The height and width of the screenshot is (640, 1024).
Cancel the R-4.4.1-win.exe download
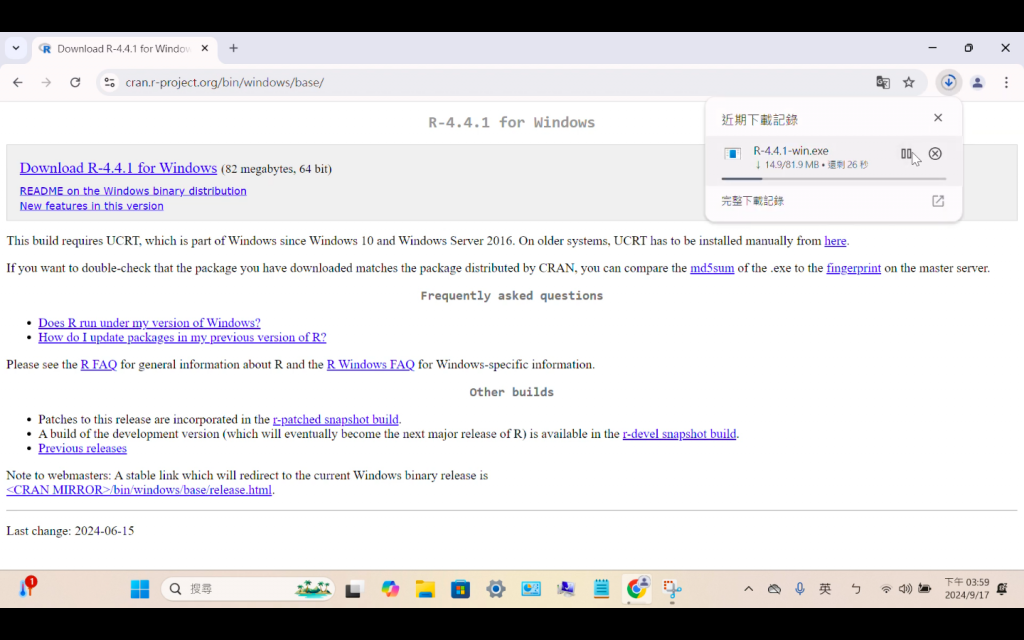(x=935, y=153)
